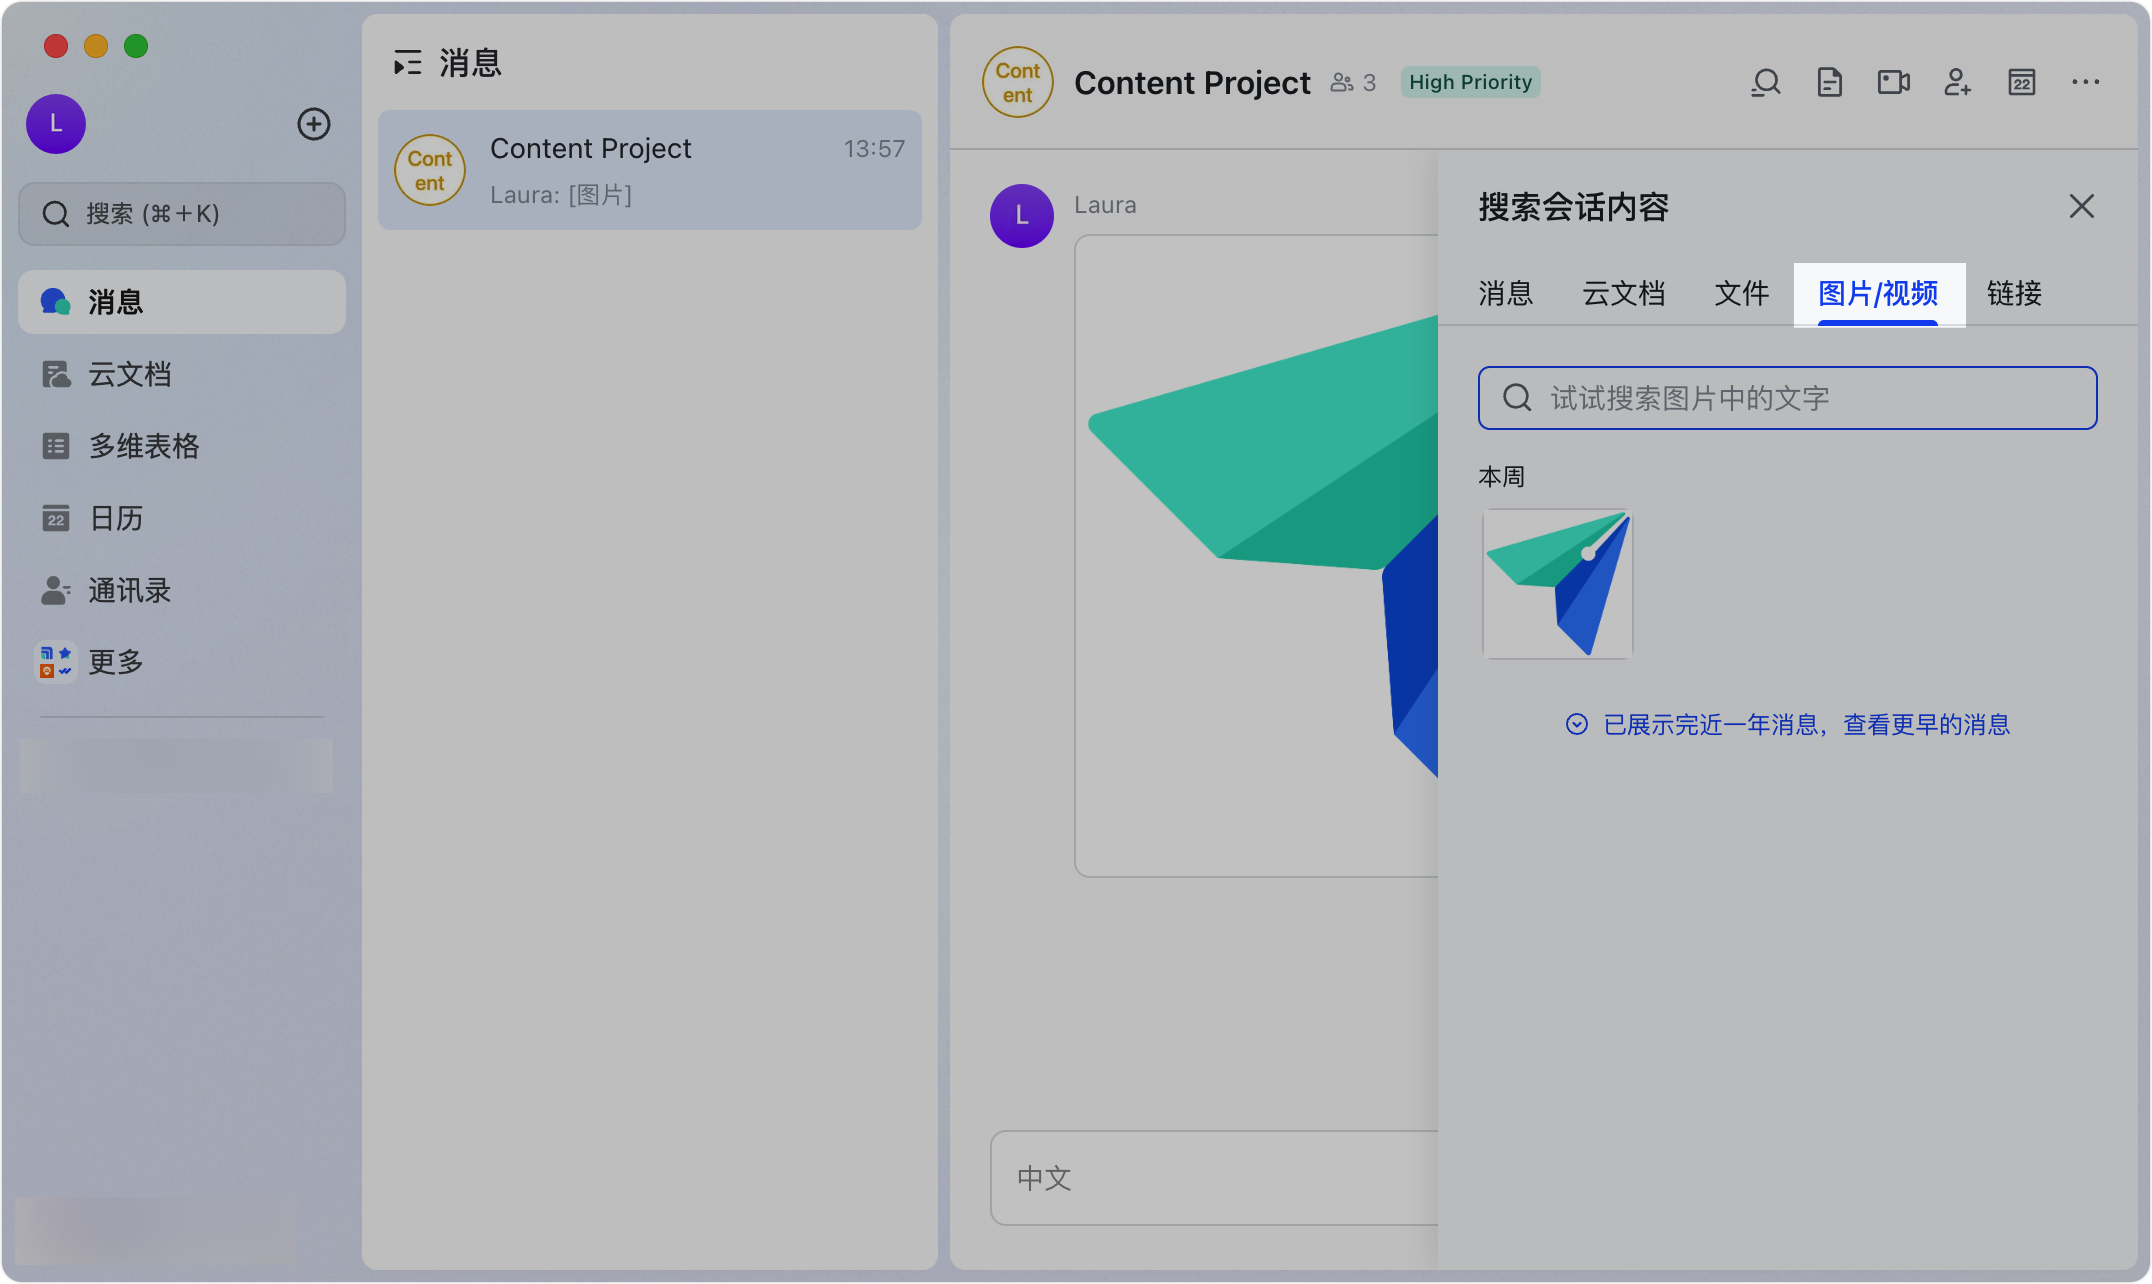Open the chat documents icon in header

tap(1829, 82)
